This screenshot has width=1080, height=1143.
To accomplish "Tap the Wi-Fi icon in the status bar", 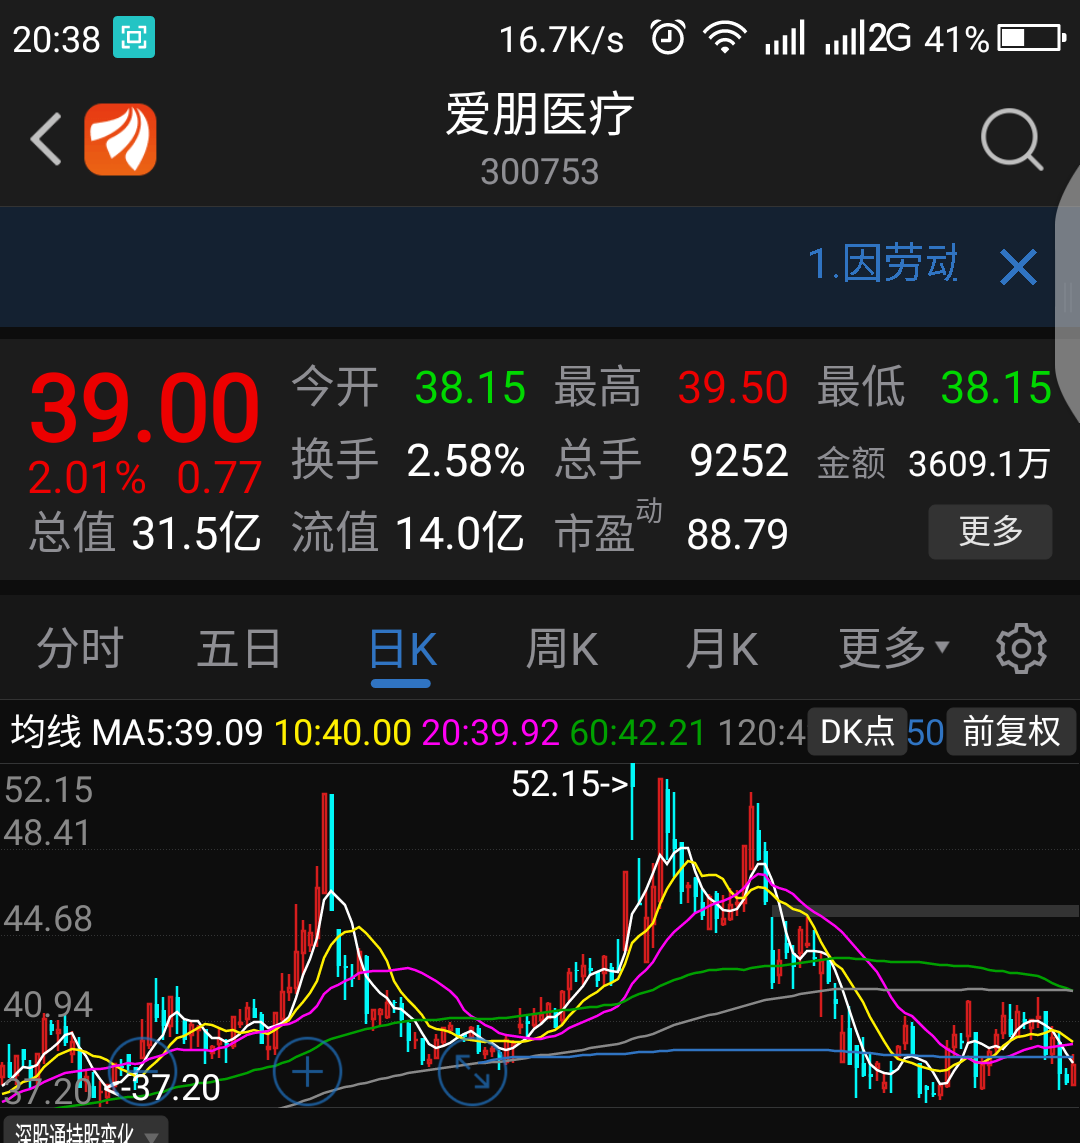I will 725,36.
